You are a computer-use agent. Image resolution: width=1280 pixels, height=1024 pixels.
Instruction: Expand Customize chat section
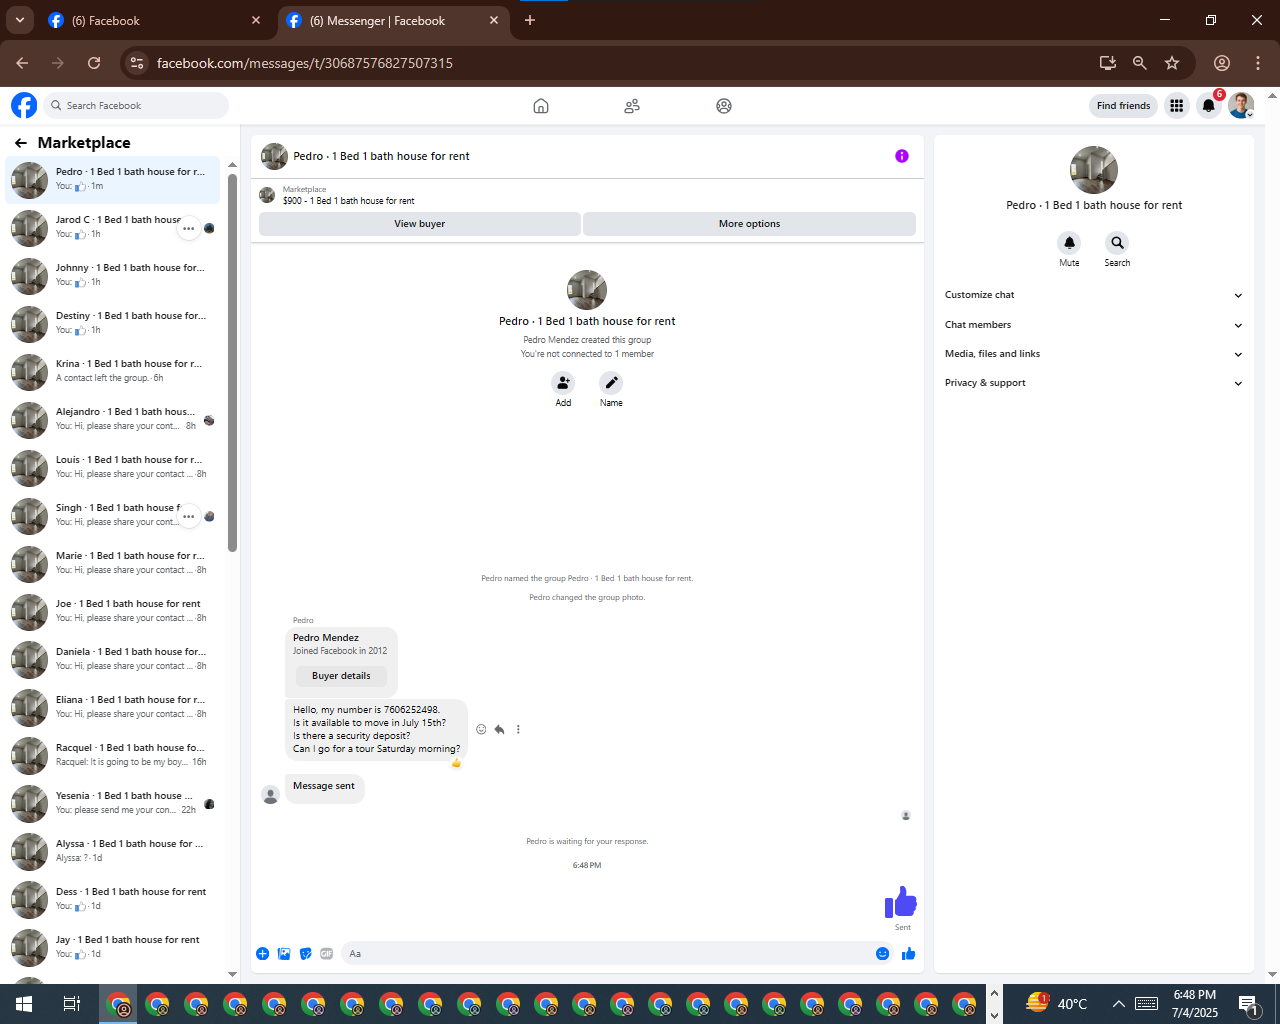1093,295
